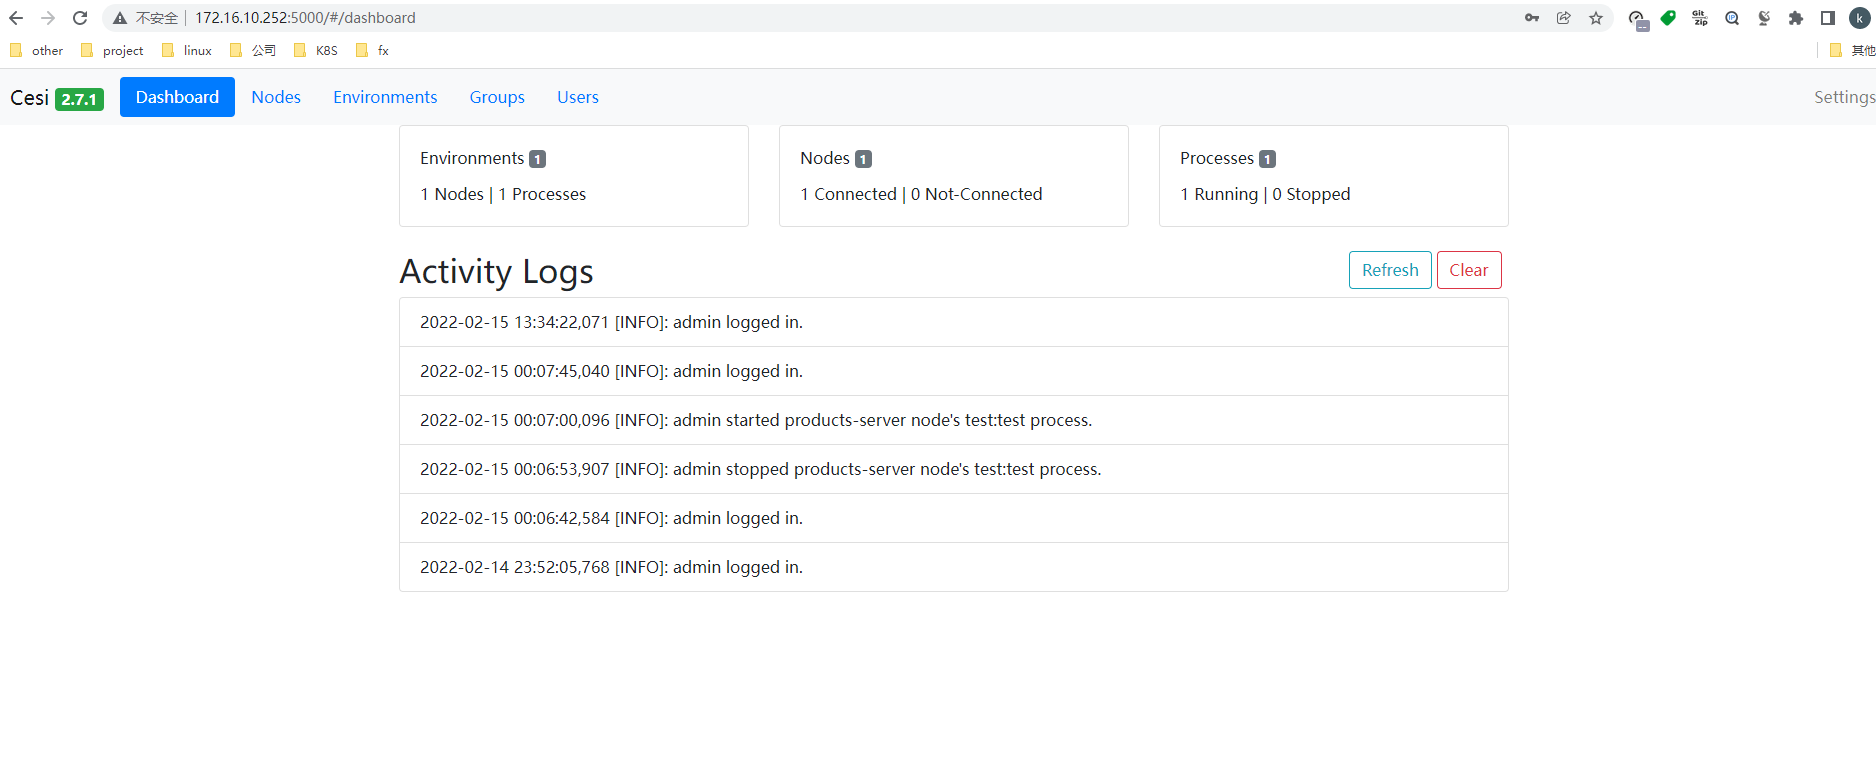Open the project bookmarks folder

112,50
